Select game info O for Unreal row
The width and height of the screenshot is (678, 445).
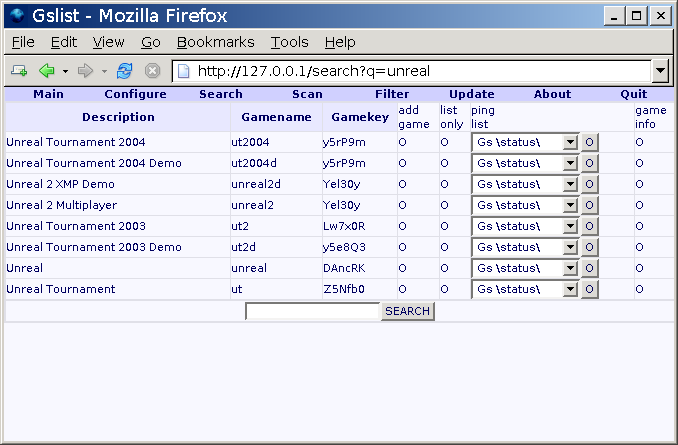[x=639, y=268]
